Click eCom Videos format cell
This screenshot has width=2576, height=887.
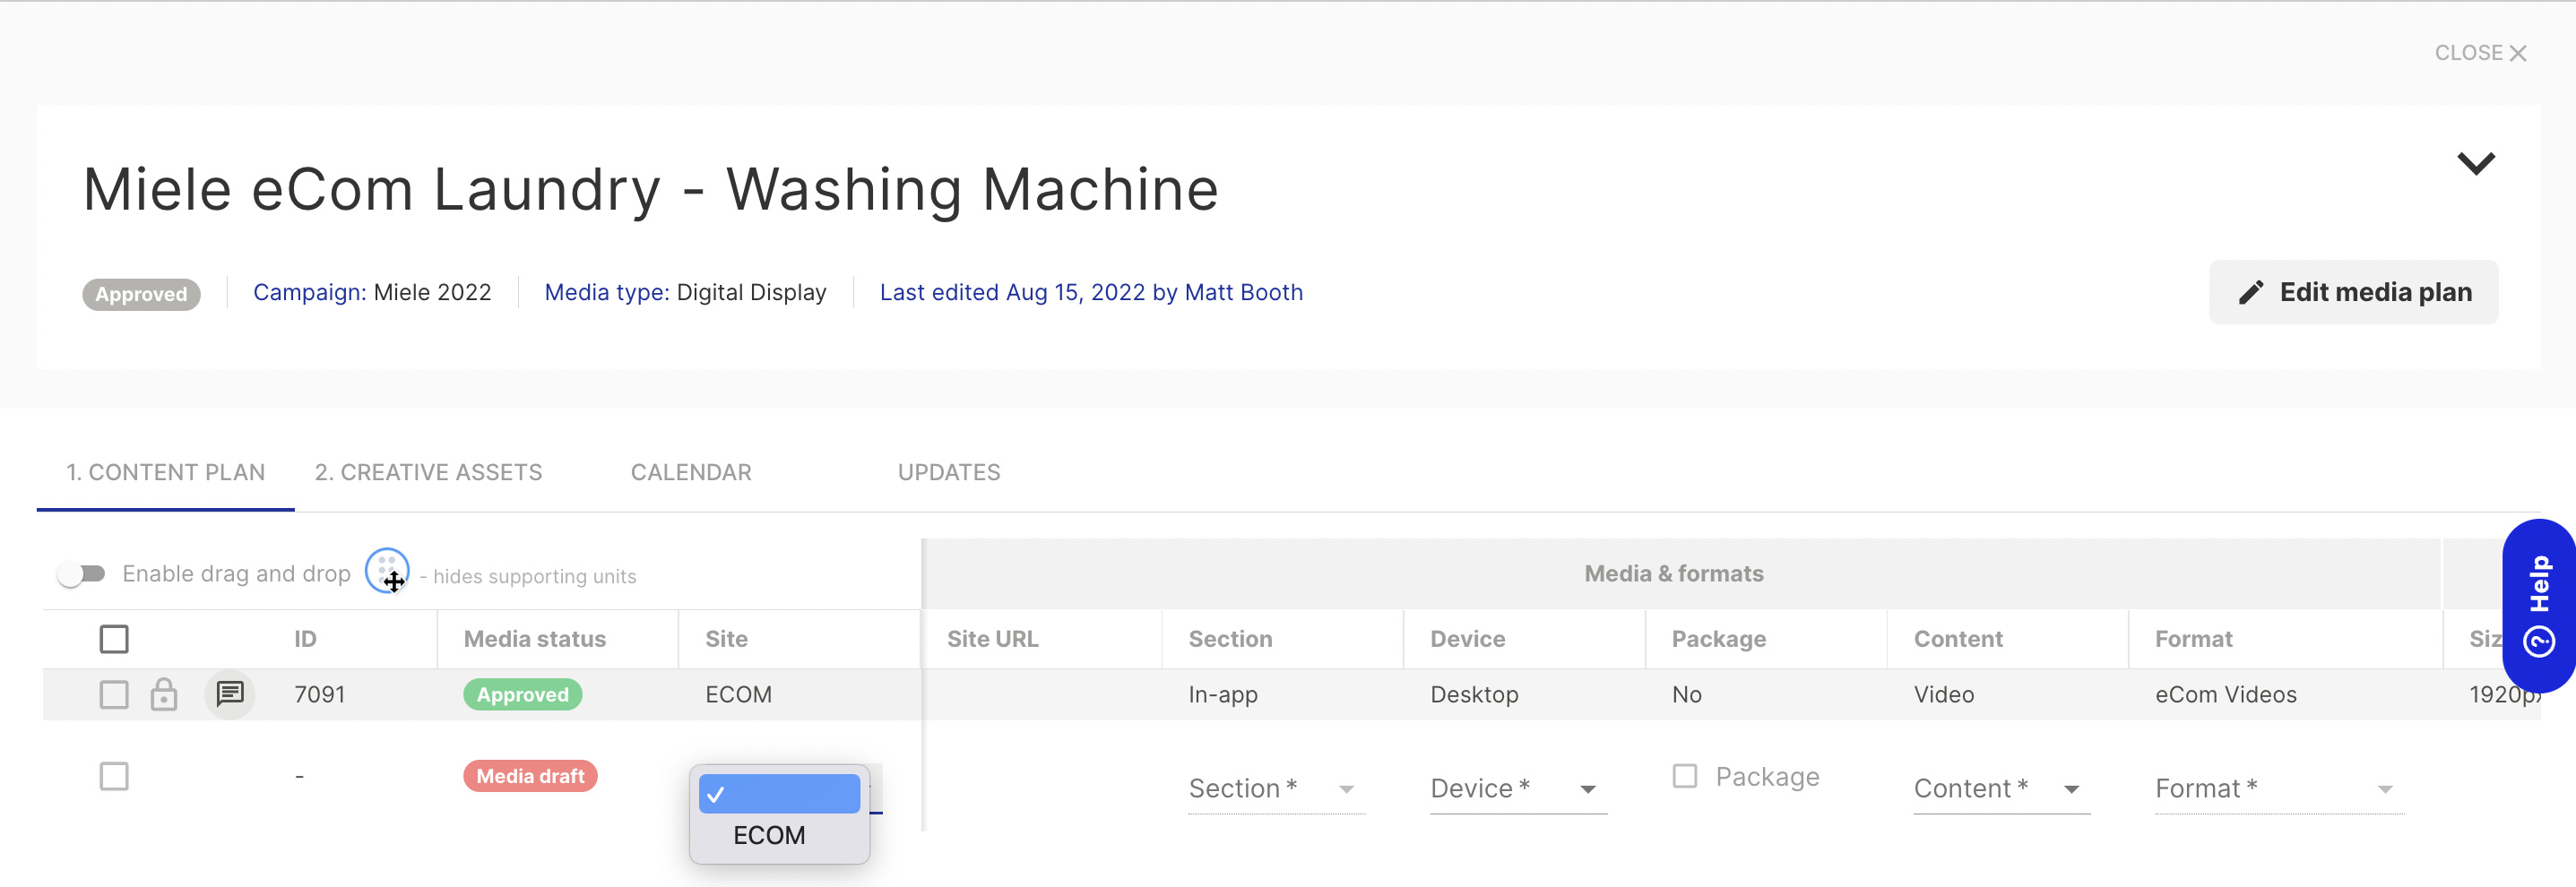click(x=2225, y=694)
